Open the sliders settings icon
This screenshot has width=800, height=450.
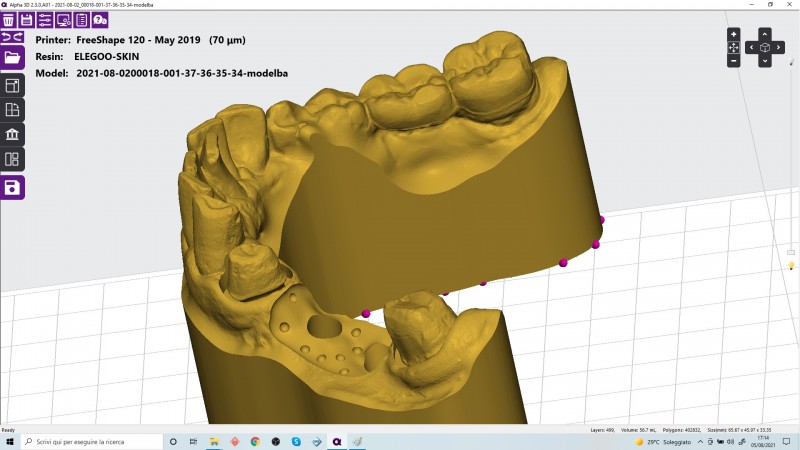tap(45, 20)
